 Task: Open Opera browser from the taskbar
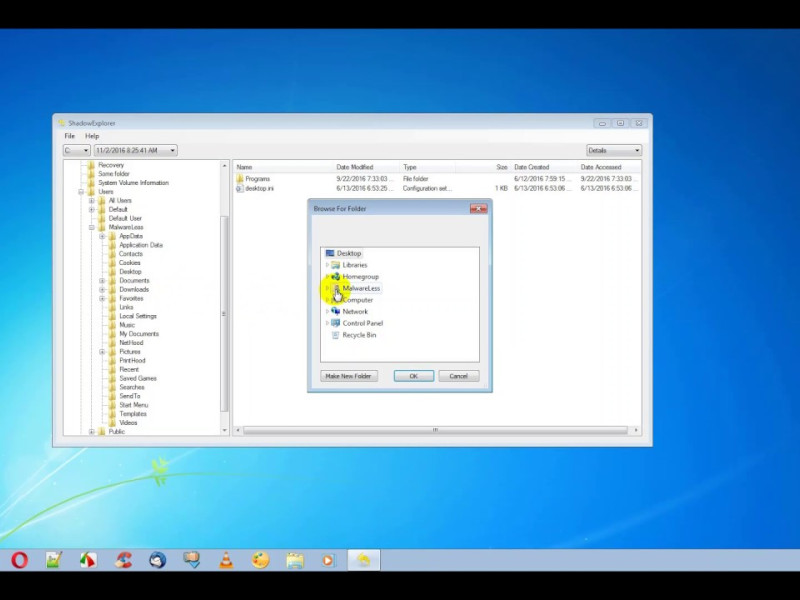19,560
